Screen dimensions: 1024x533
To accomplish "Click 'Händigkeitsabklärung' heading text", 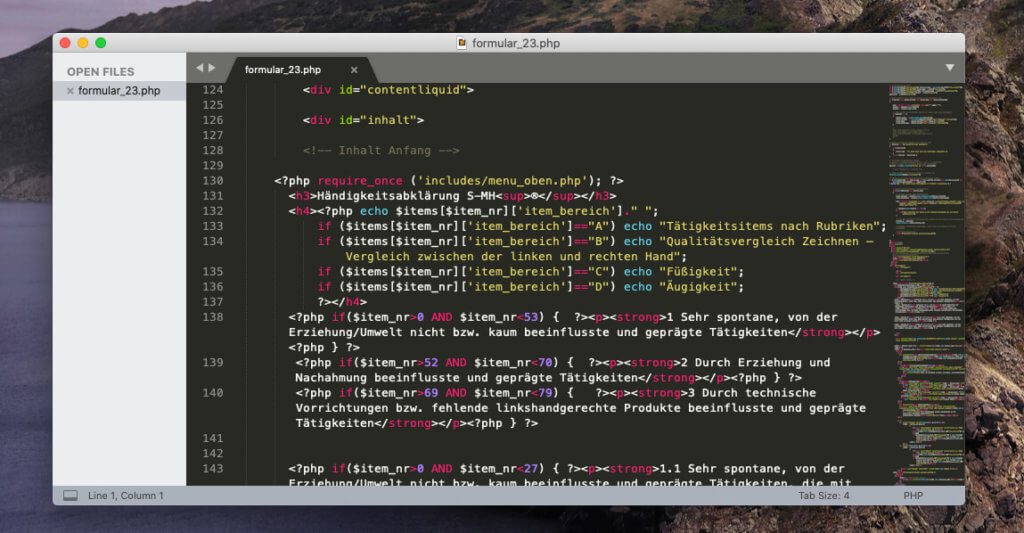I will point(388,196).
